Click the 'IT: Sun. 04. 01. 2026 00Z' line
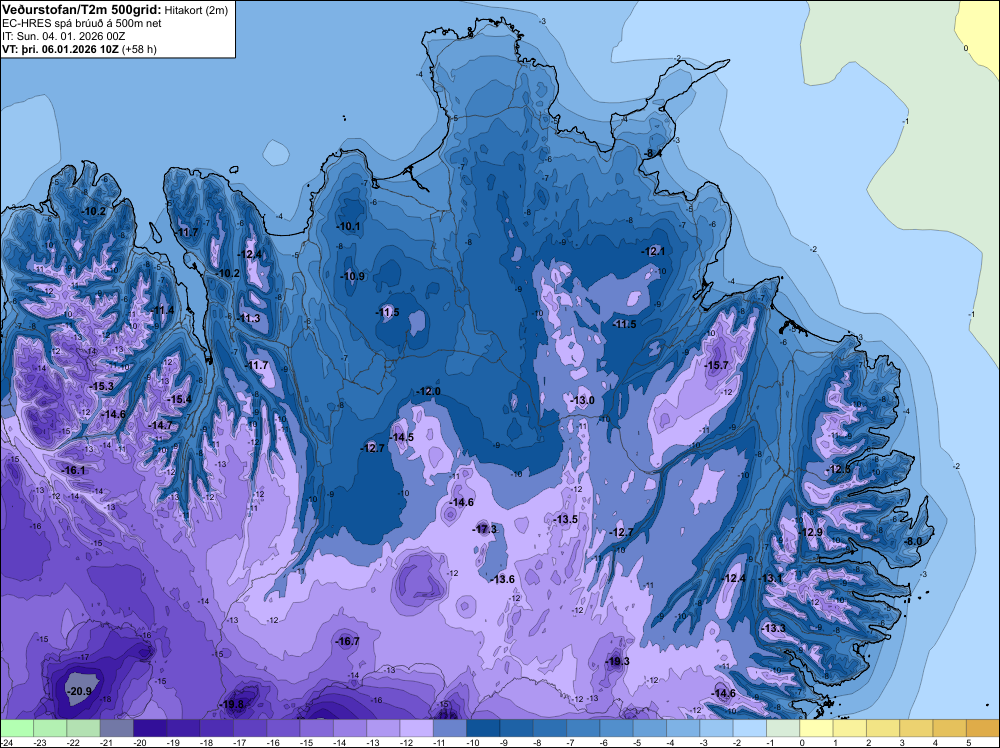1000x748 pixels. tap(64, 36)
